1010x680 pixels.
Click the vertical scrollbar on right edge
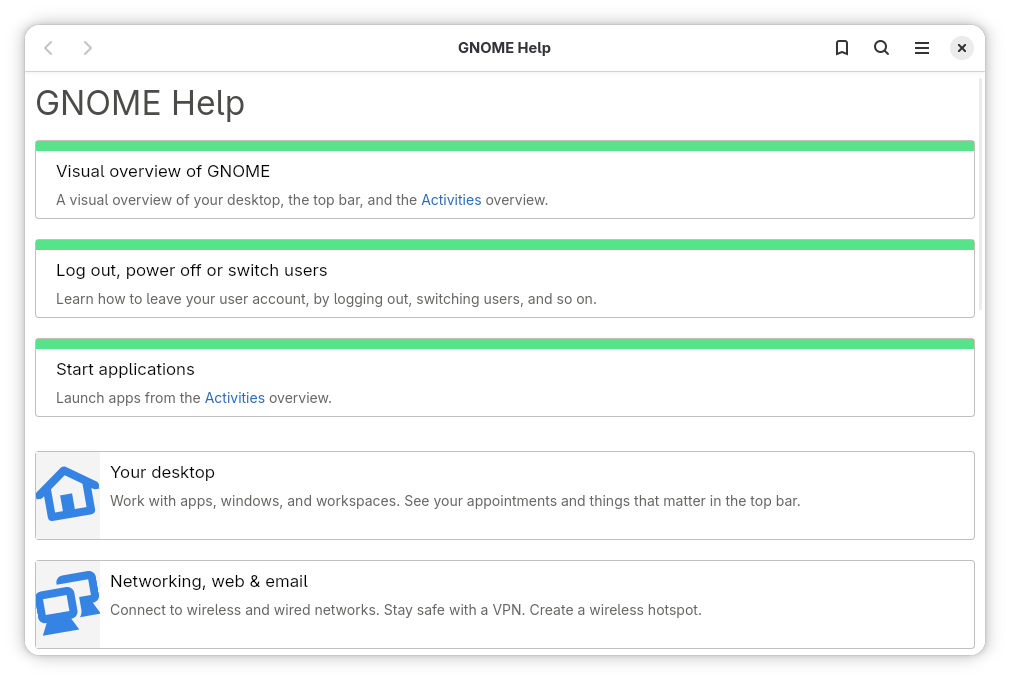click(980, 200)
